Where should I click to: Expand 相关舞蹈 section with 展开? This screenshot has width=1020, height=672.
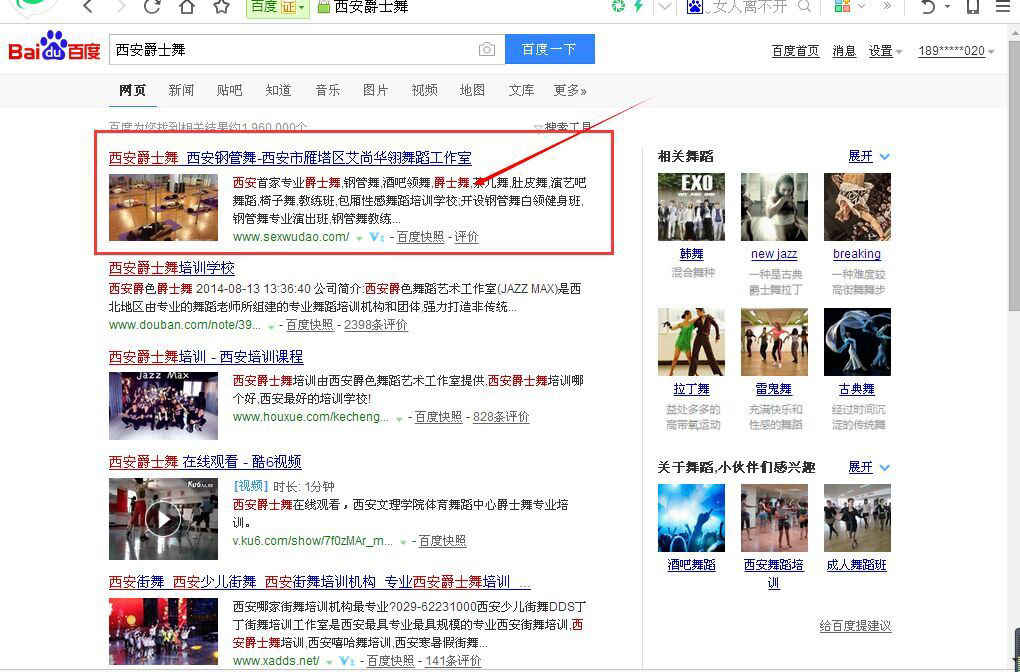click(x=868, y=156)
